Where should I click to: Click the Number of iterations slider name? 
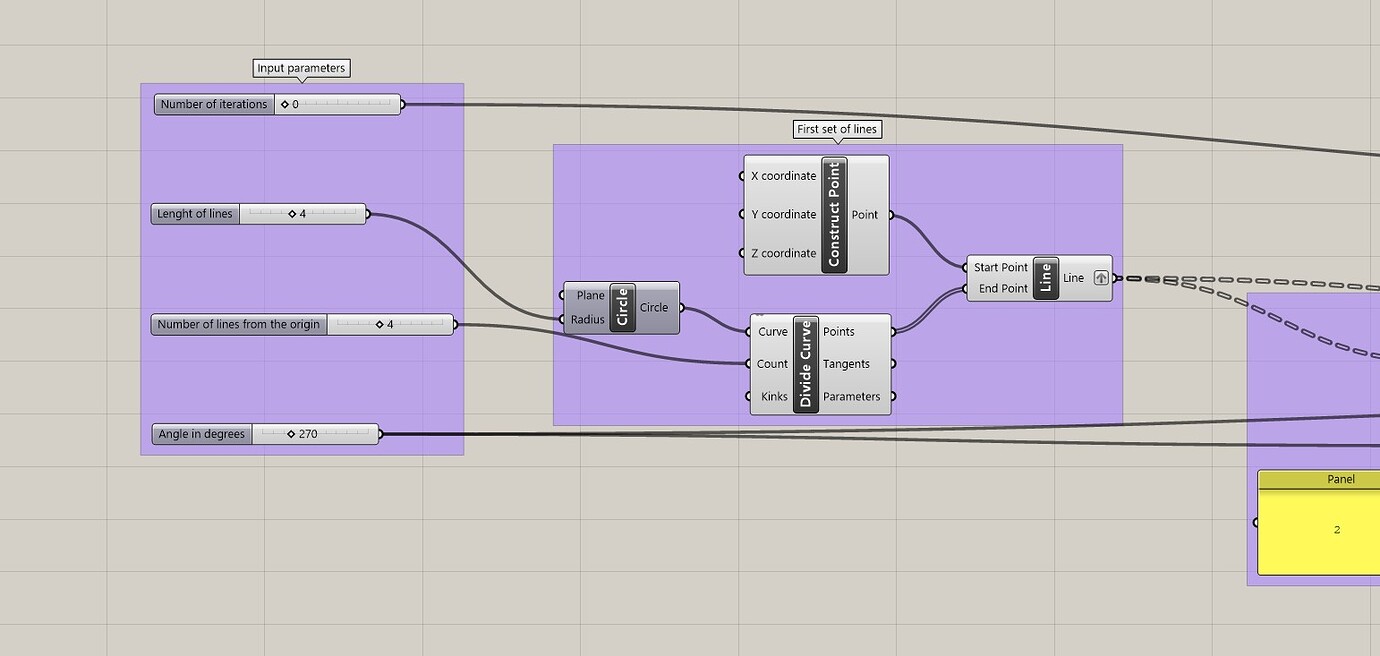(x=212, y=104)
